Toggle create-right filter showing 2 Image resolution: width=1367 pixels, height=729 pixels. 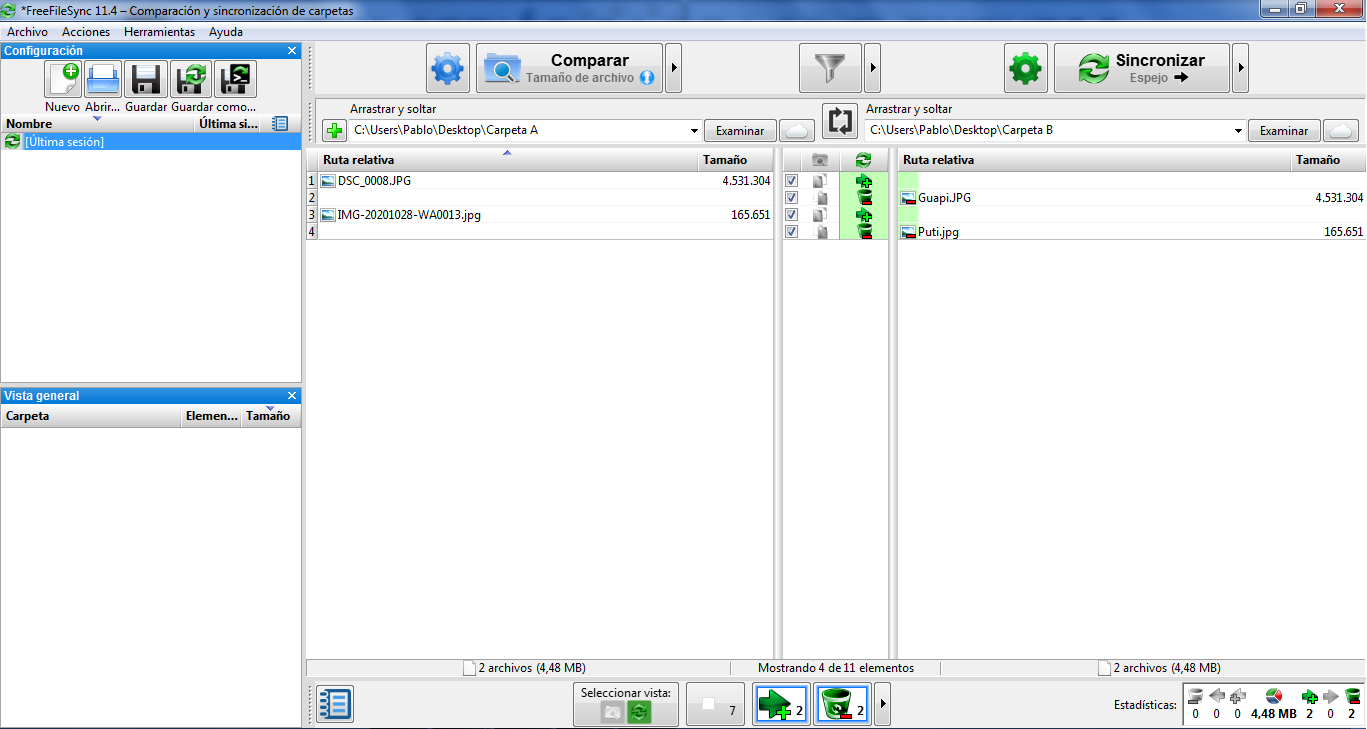[781, 704]
